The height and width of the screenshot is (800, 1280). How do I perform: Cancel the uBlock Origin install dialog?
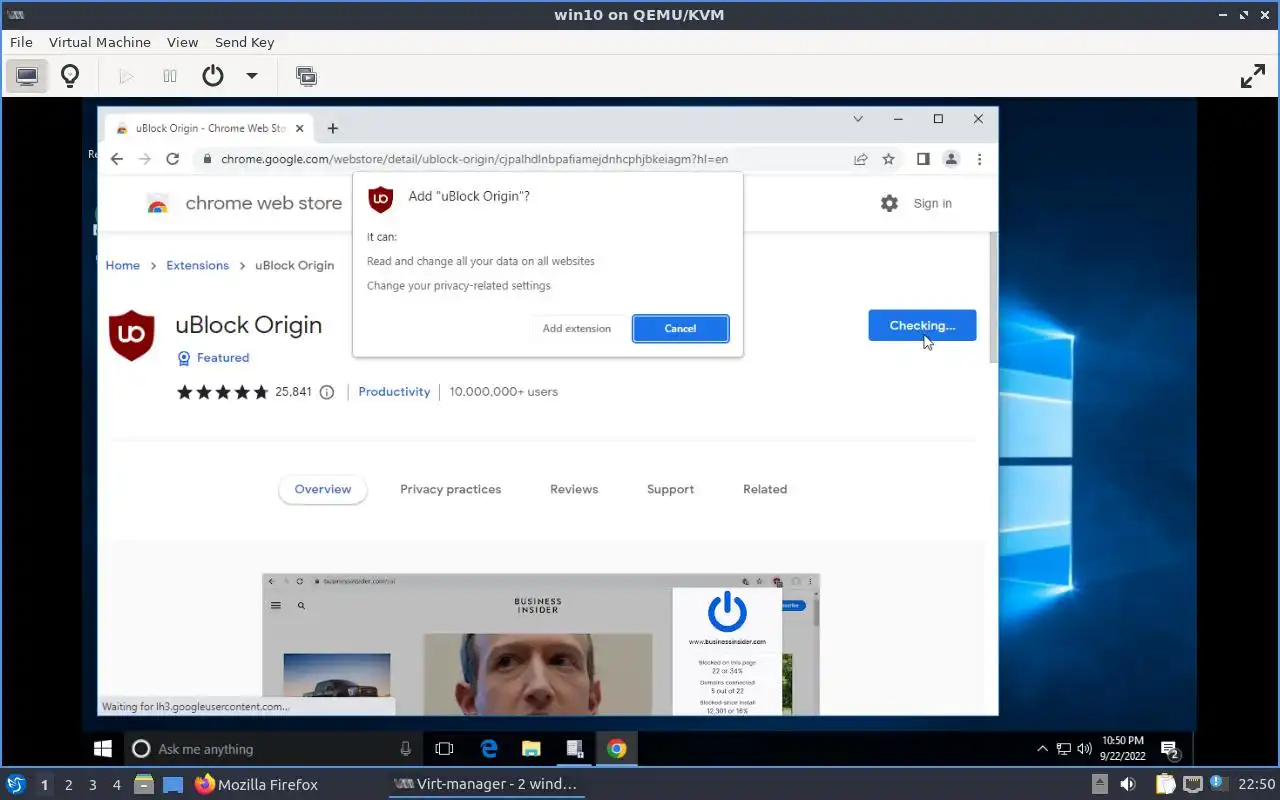click(680, 328)
